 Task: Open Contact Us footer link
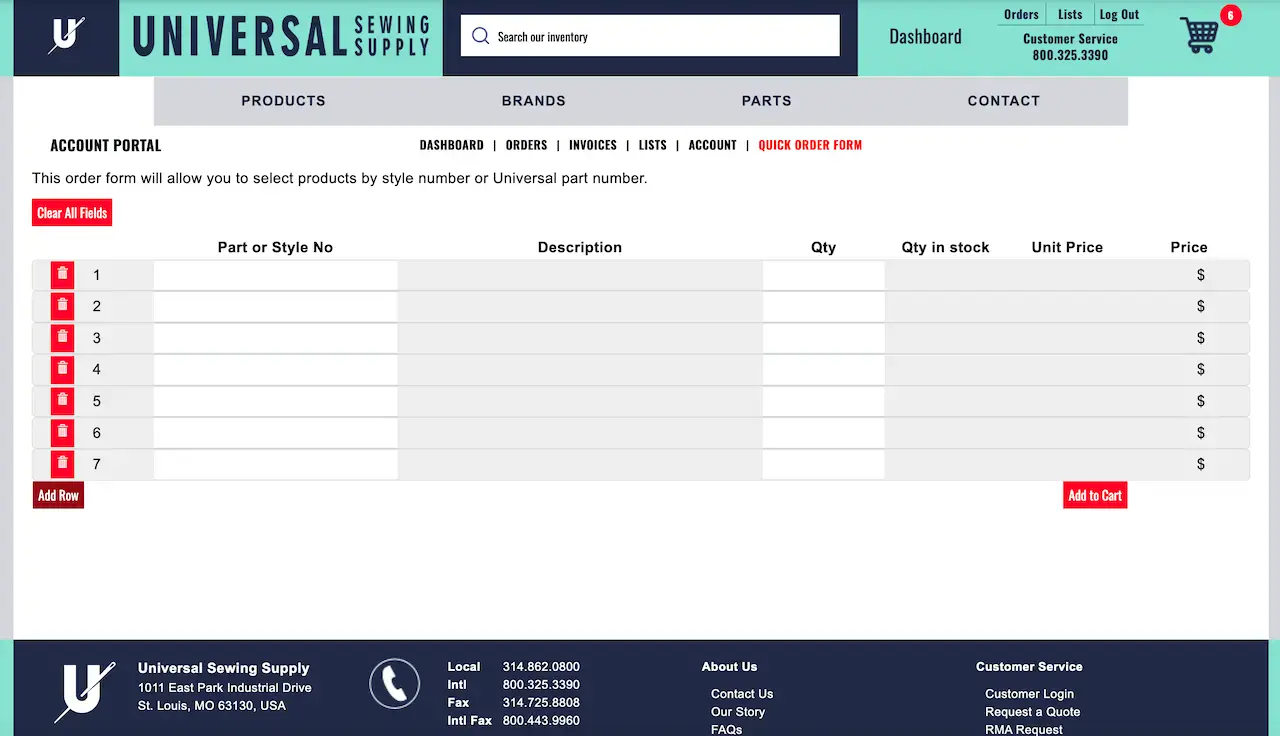(742, 694)
